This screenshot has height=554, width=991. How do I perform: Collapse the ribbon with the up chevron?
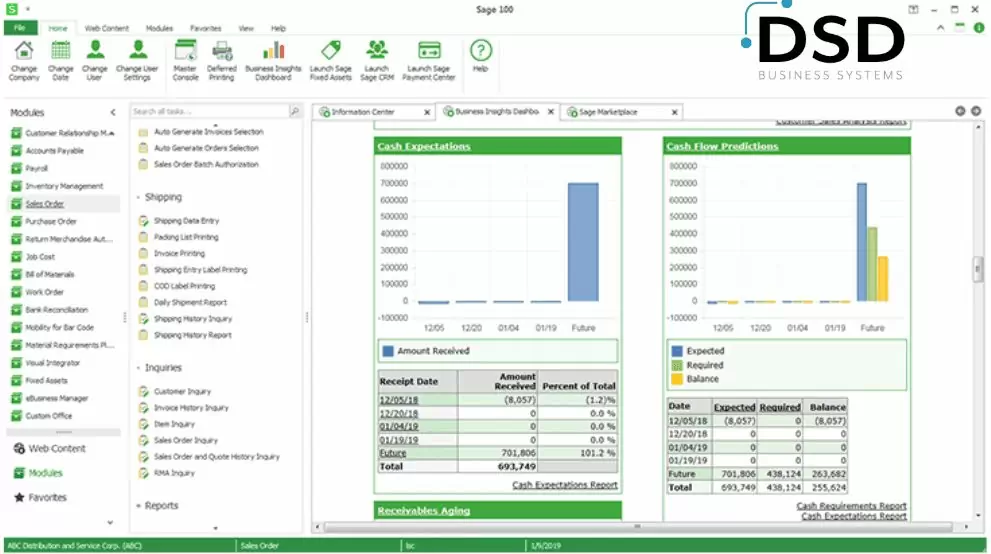point(940,28)
